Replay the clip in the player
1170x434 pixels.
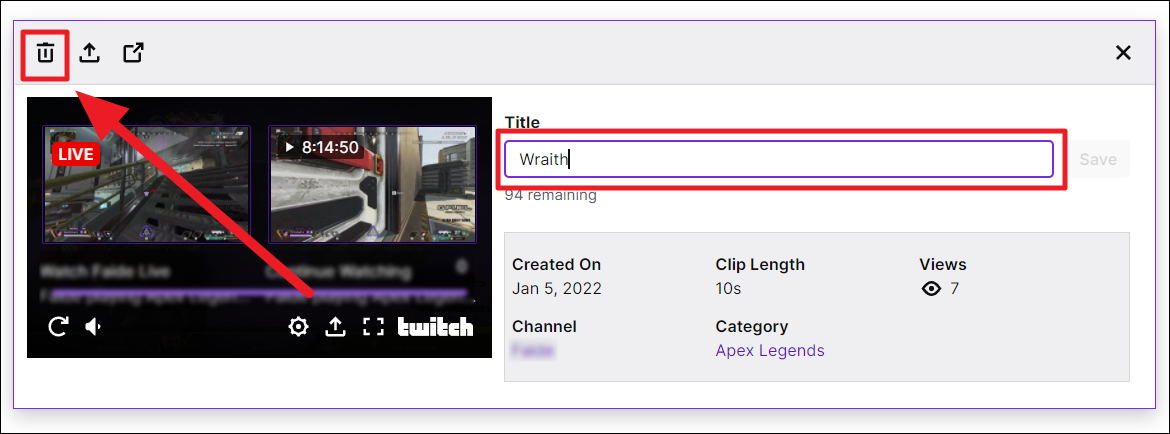click(x=58, y=327)
